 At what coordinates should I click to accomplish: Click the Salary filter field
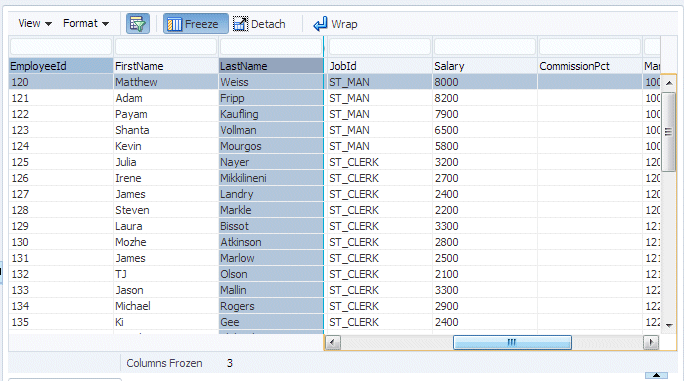coord(485,46)
